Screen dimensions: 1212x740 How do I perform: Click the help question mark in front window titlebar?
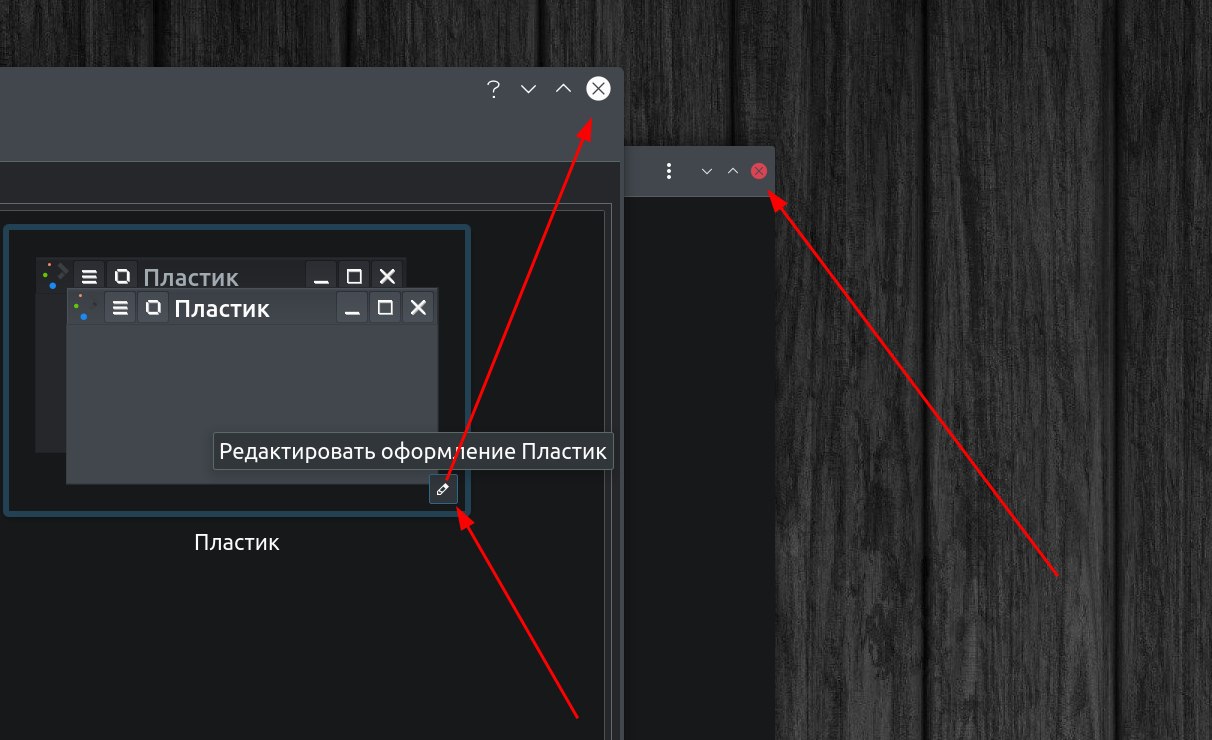[493, 89]
